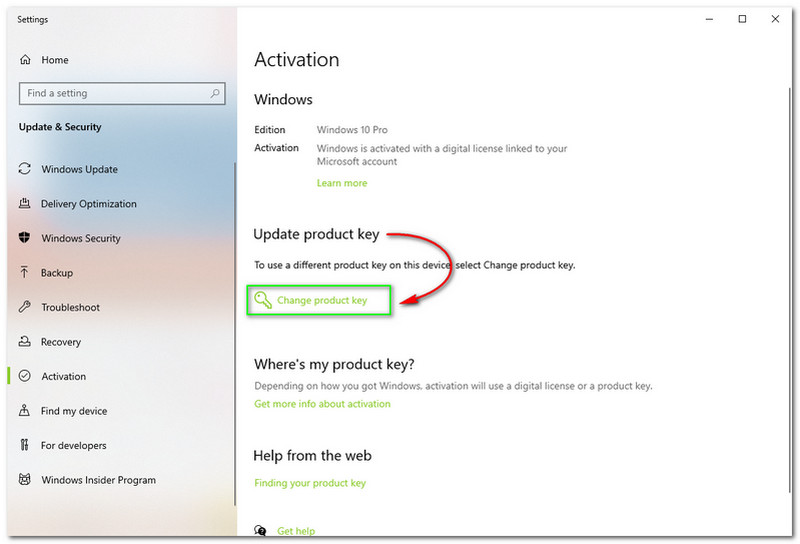This screenshot has width=800, height=544.
Task: Click the For developers icon
Action: point(25,446)
